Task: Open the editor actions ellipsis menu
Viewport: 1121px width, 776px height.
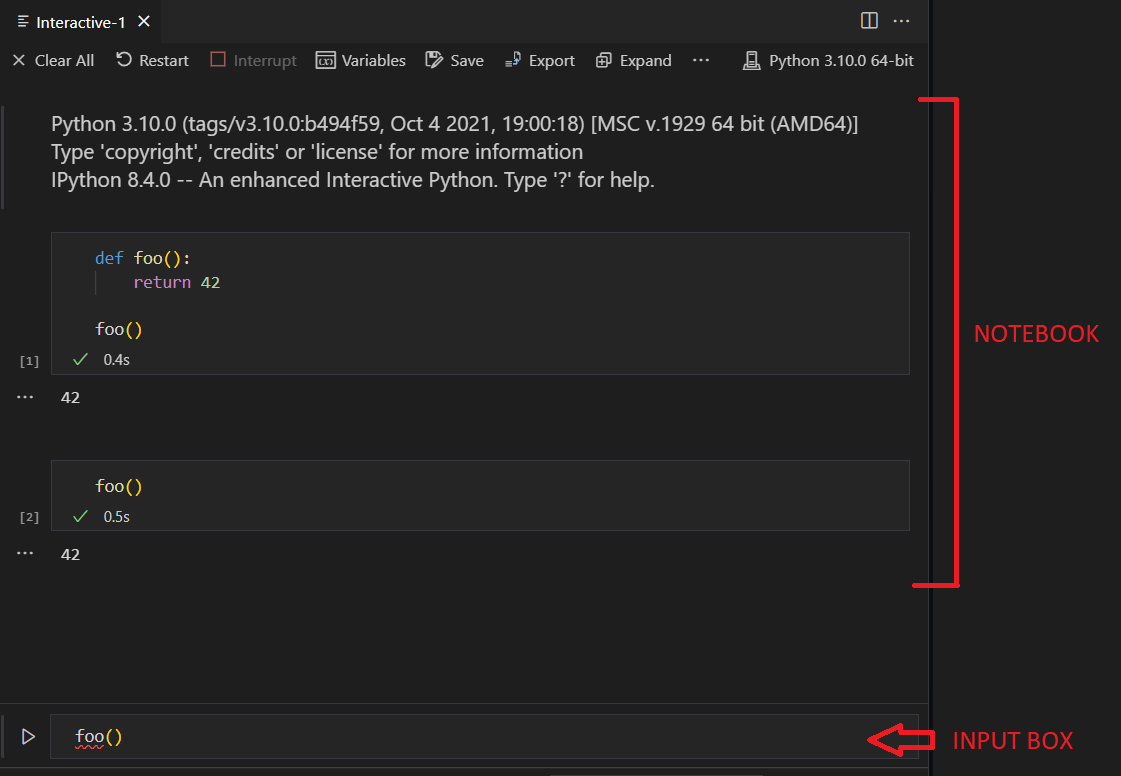Action: (902, 20)
